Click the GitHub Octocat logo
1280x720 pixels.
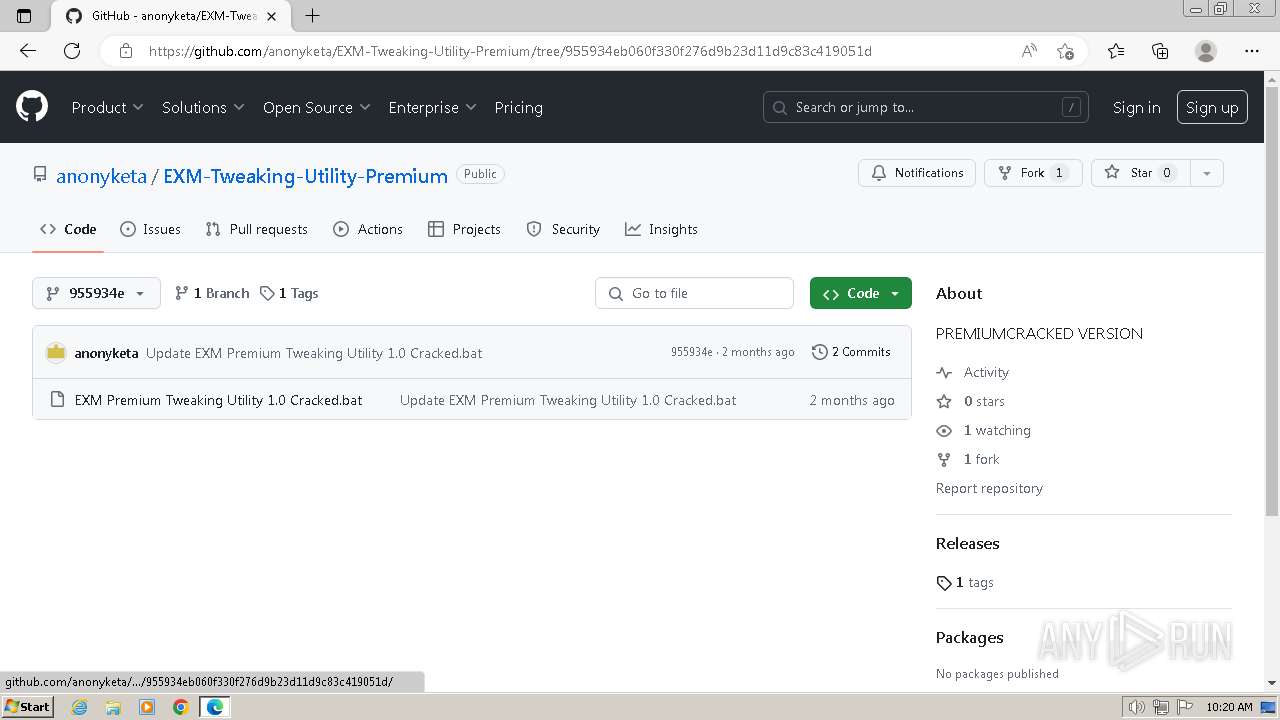[32, 107]
